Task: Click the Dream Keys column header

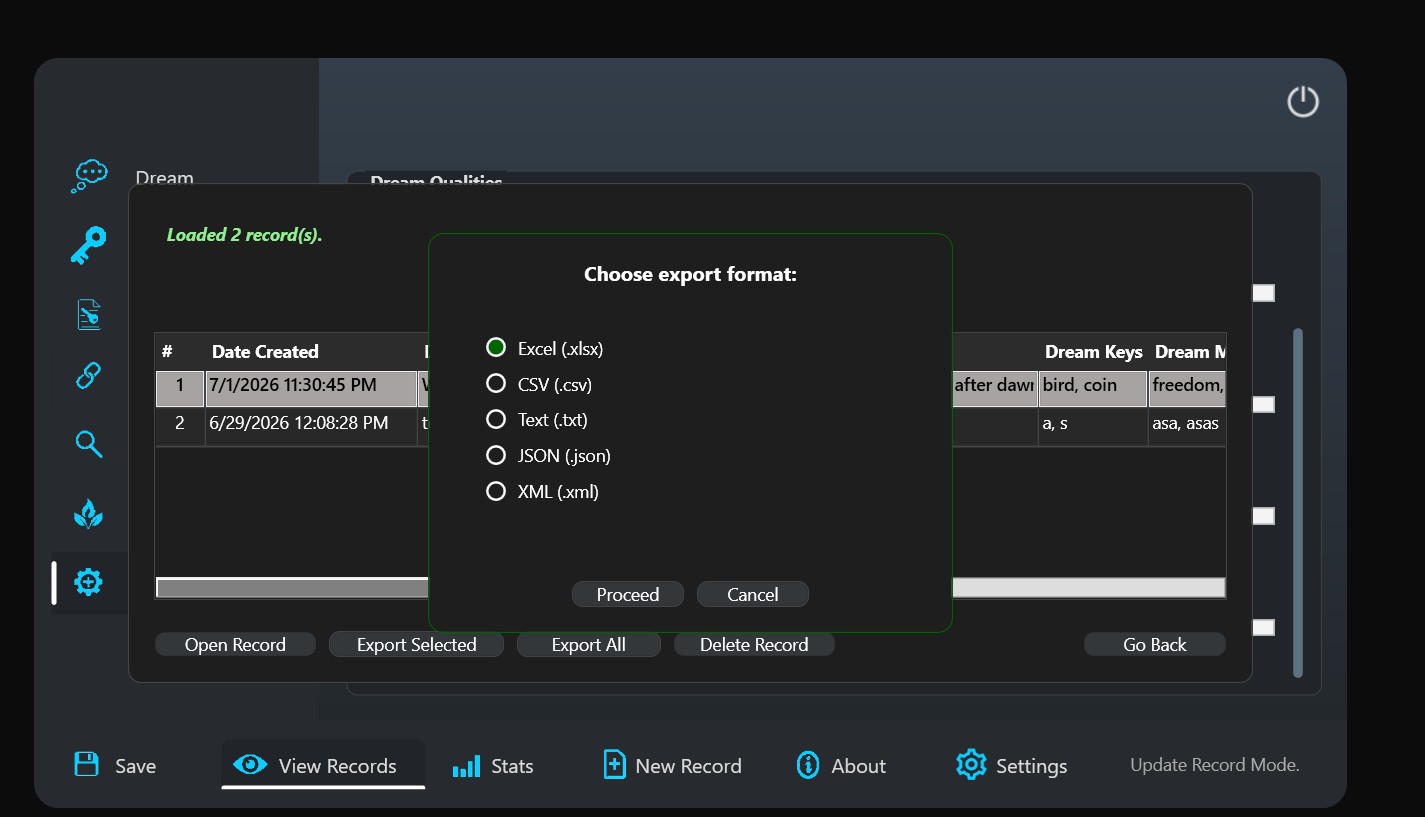Action: point(1093,352)
